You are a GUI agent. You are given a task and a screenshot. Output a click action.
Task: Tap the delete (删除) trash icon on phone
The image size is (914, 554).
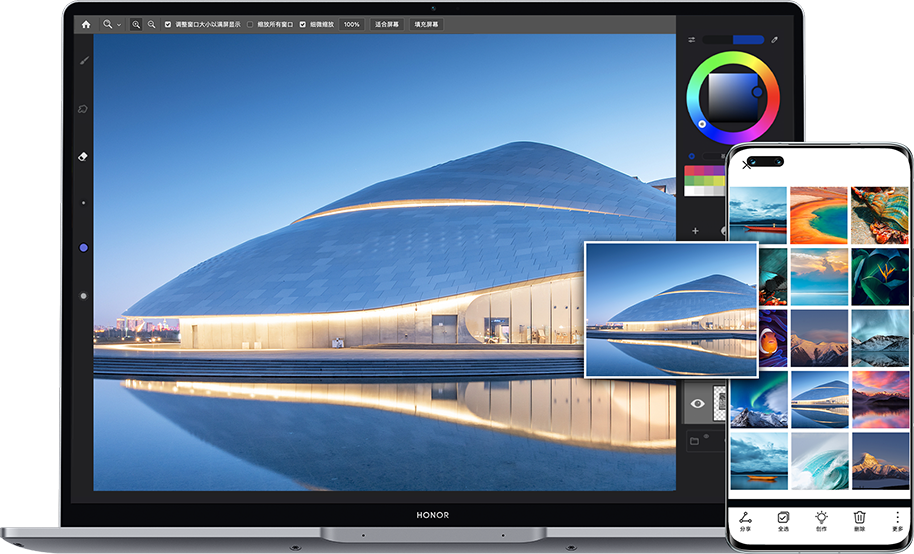859,519
